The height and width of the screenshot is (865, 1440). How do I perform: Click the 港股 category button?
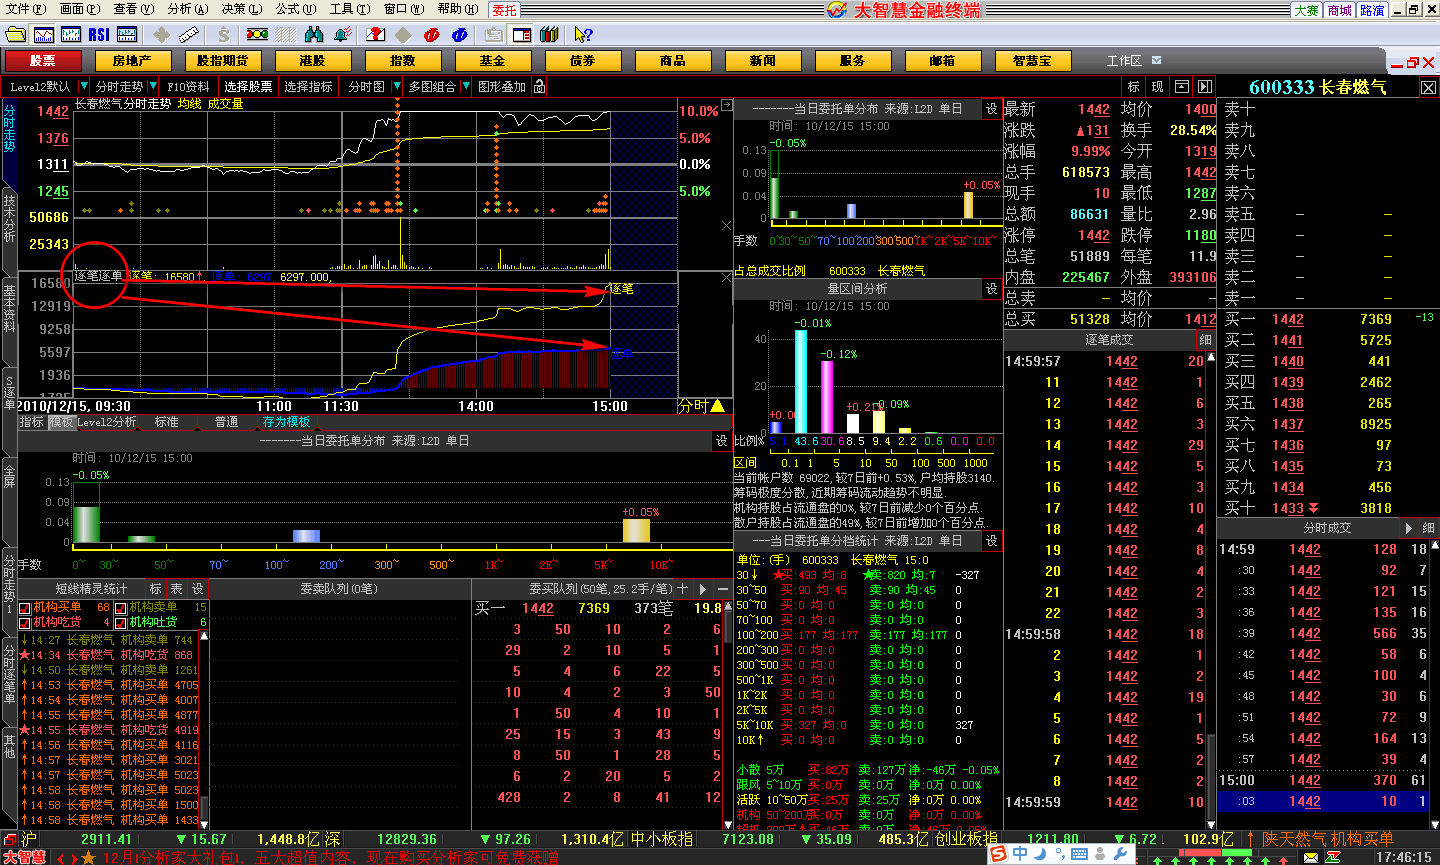(x=312, y=61)
